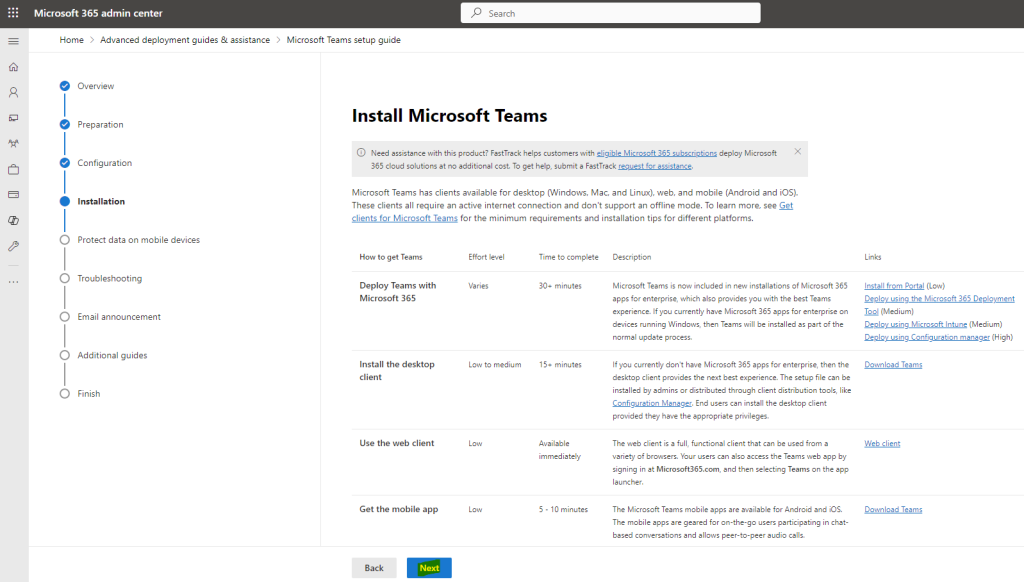Click the Preparation completed checkmark circle
1024x582 pixels.
click(x=65, y=124)
